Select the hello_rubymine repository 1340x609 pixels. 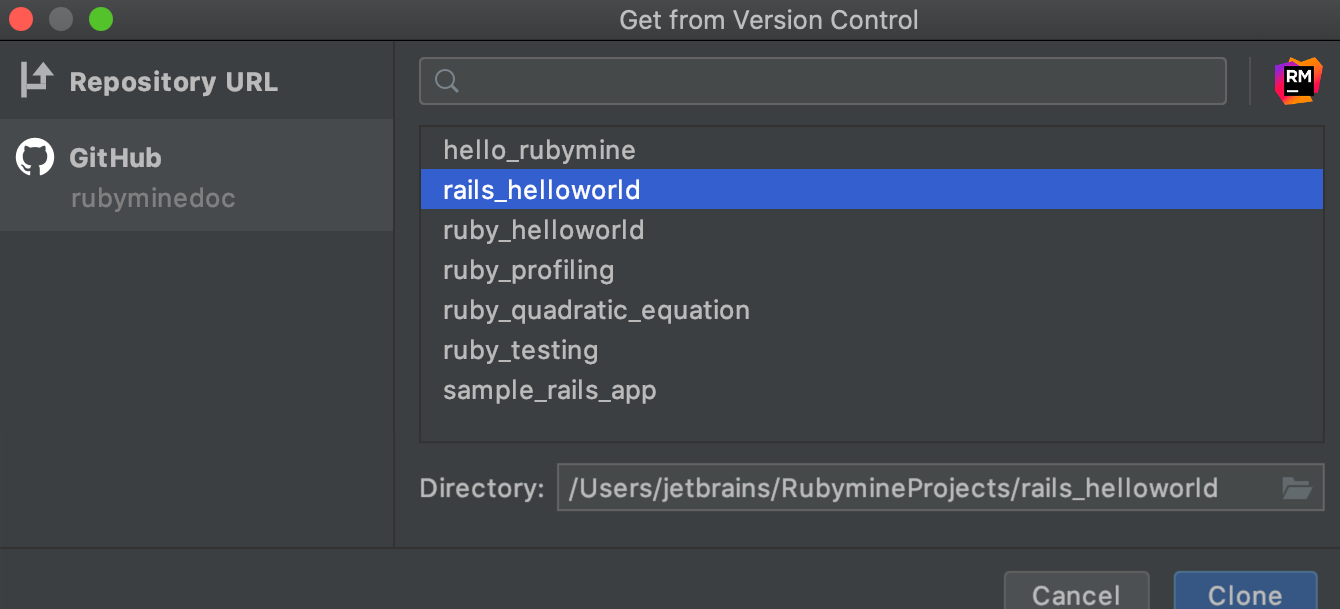539,150
